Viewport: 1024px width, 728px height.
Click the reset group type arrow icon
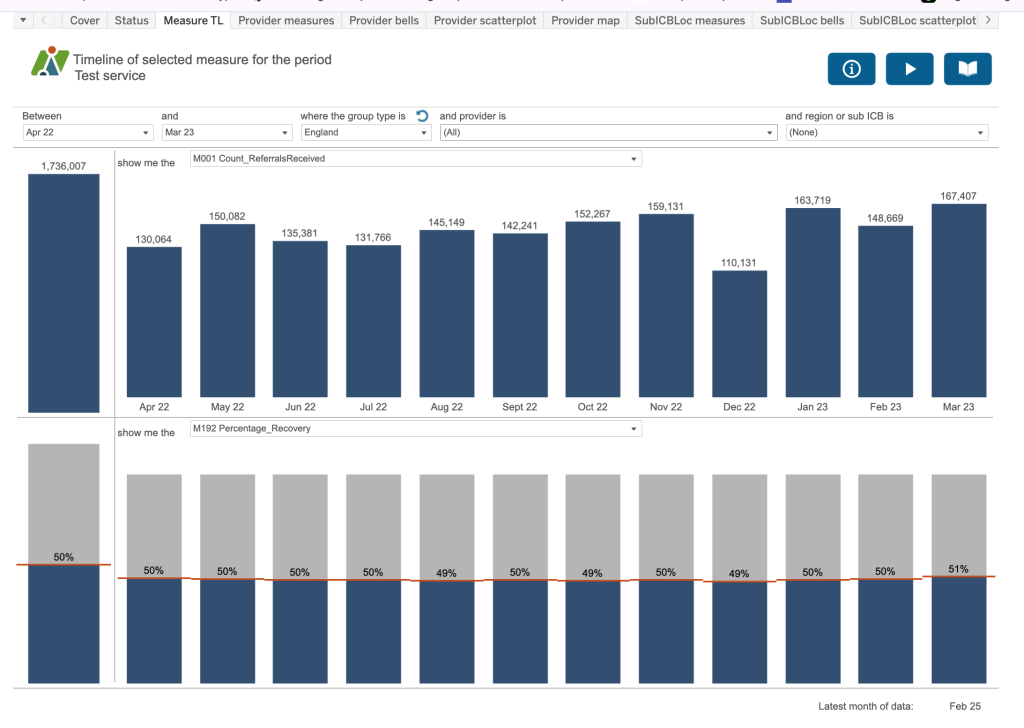[422, 116]
